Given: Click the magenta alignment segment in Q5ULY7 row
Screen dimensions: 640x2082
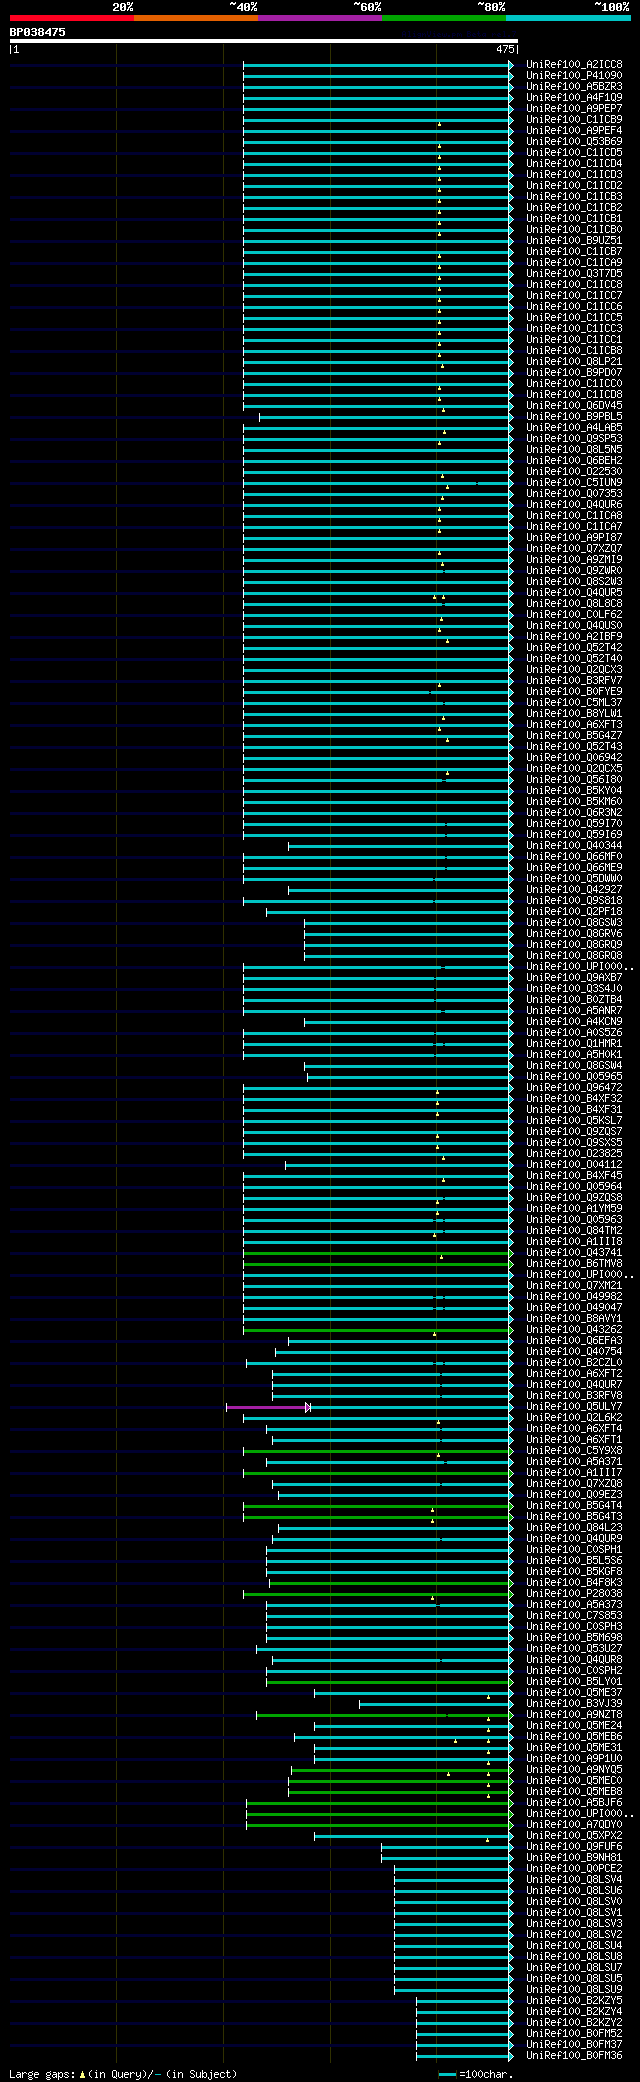Looking at the screenshot, I should tap(268, 1407).
